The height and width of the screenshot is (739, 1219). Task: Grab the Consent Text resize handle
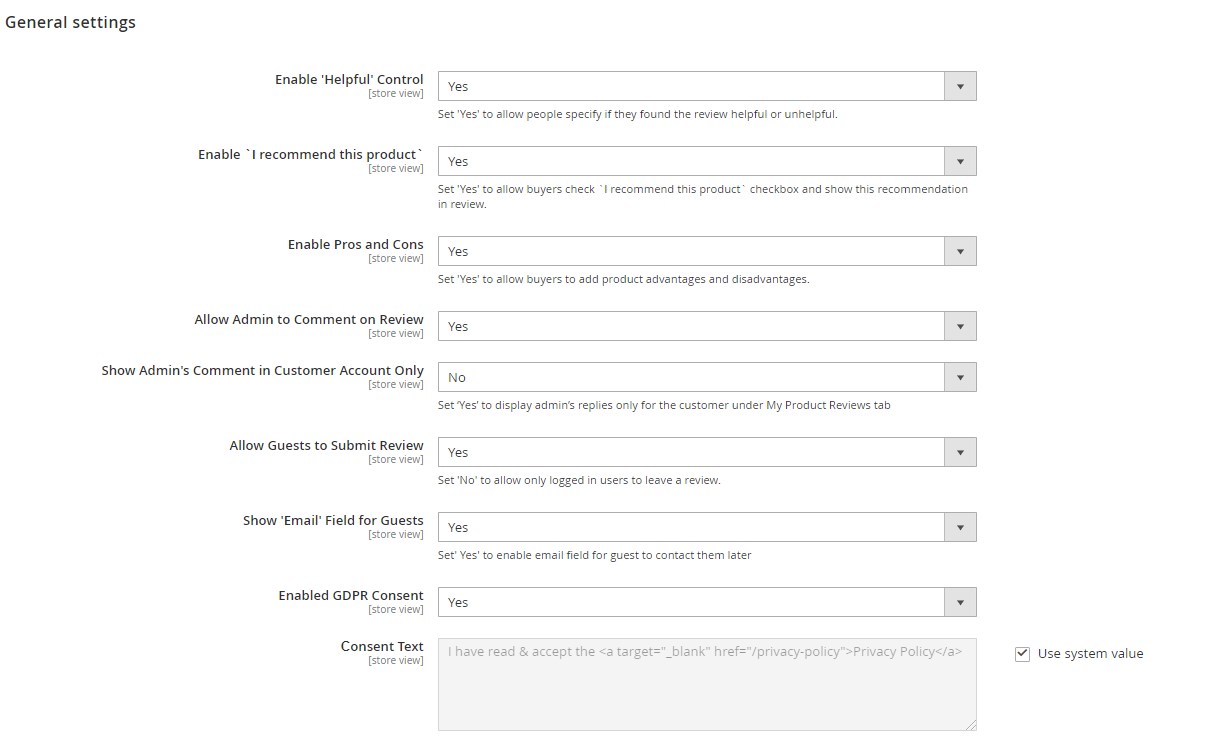970,724
